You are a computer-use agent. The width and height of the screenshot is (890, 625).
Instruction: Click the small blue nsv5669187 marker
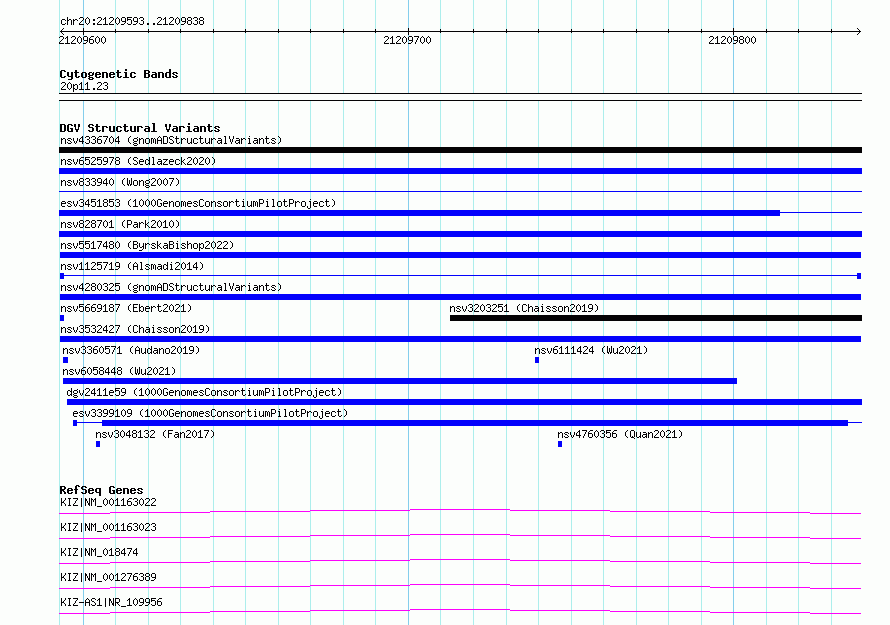tap(62, 318)
